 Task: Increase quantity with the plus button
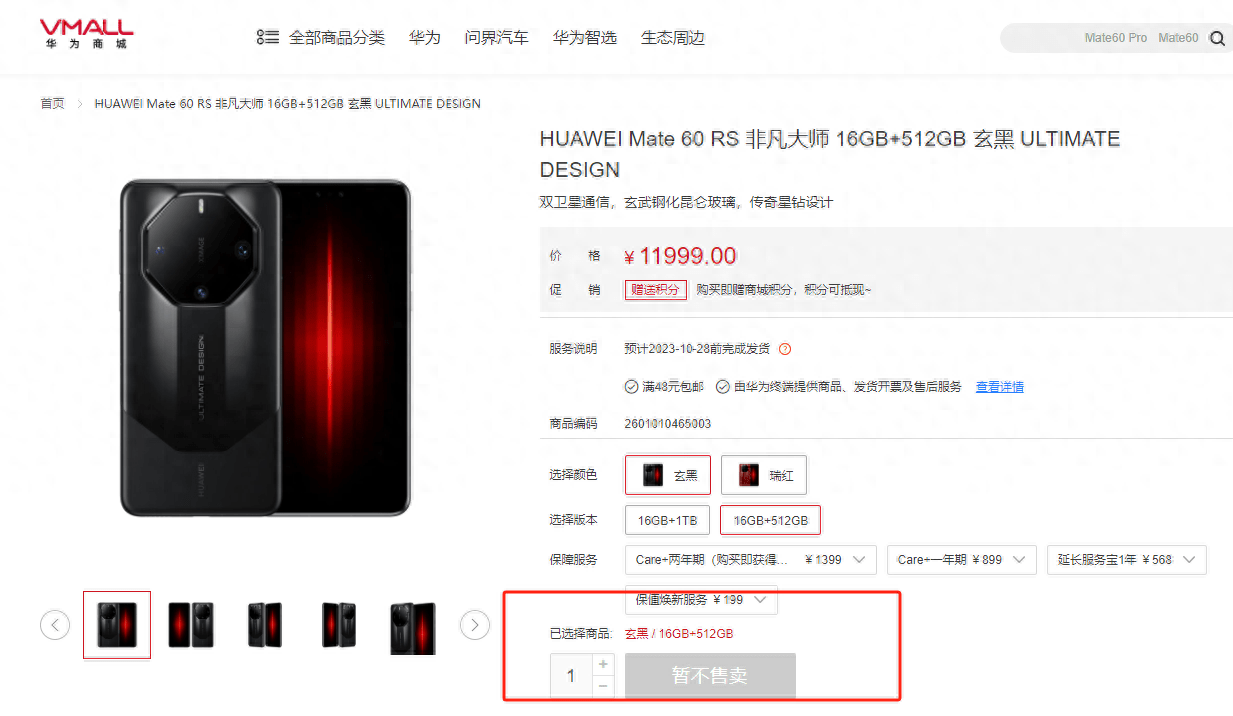tap(603, 664)
